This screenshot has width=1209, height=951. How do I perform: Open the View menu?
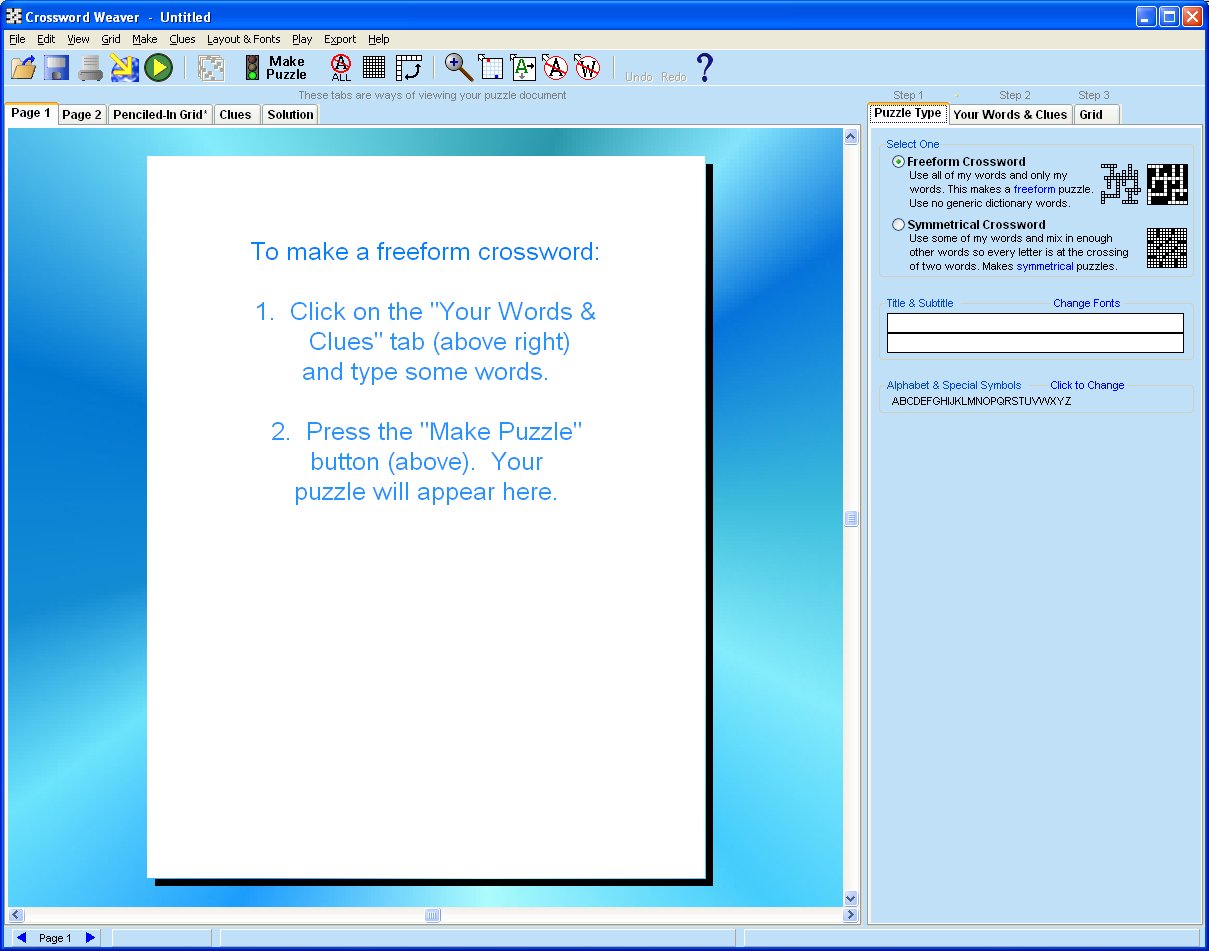click(79, 40)
